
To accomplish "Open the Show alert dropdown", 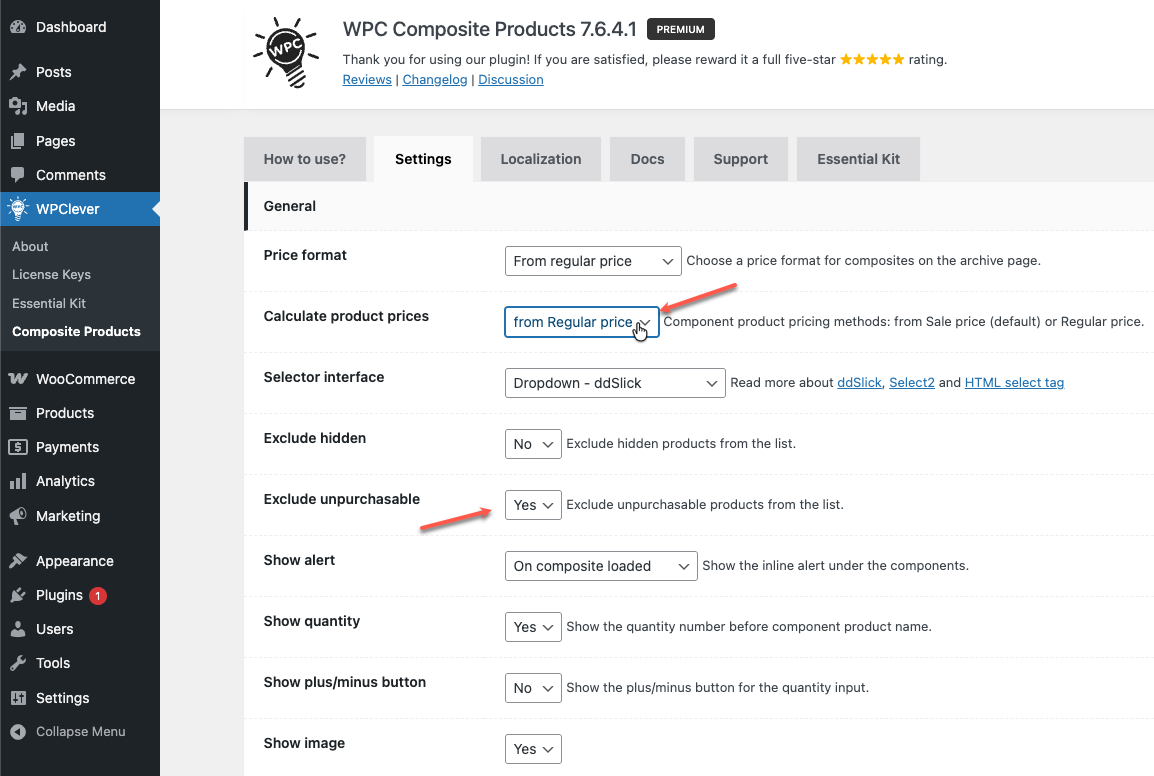I will click(601, 566).
